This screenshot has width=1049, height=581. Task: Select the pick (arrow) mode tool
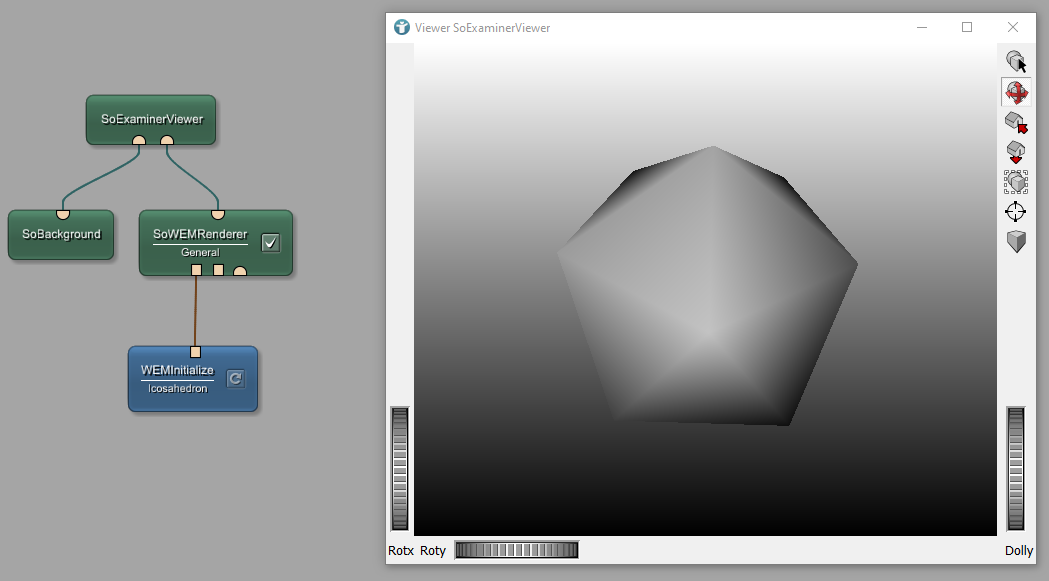click(1016, 62)
